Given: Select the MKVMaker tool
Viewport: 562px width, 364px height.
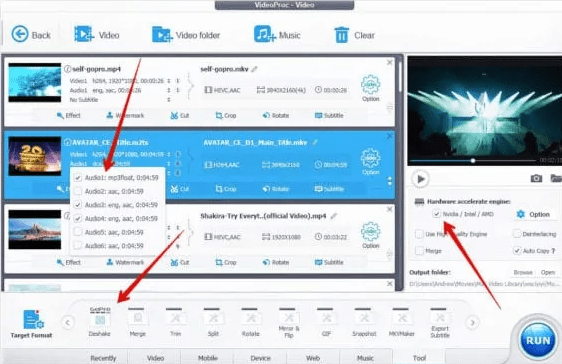Looking at the screenshot, I should click(x=402, y=322).
